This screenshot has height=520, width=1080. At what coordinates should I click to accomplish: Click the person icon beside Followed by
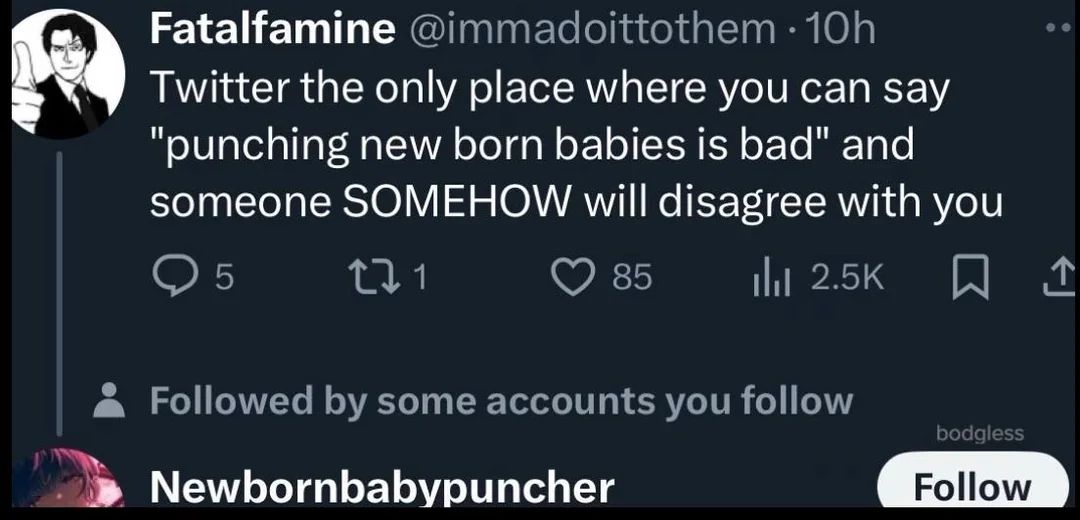coord(106,402)
